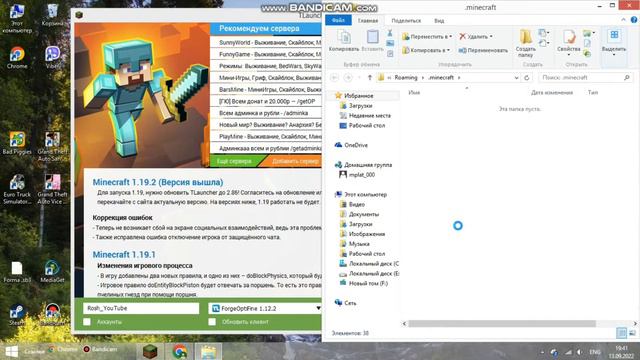640x360 pixels.
Task: Collapse the Explorer ribbon chevron
Action: (623, 20)
